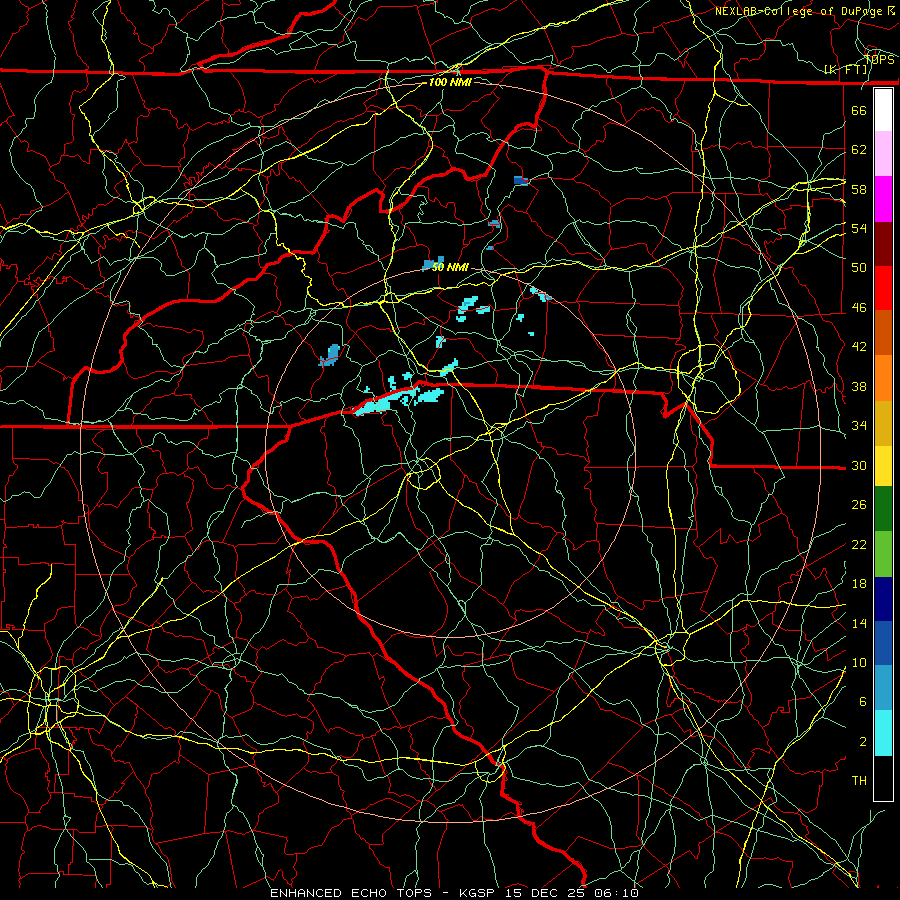Click the '10' scale value
Image resolution: width=900 pixels, height=900 pixels.
pos(859,663)
